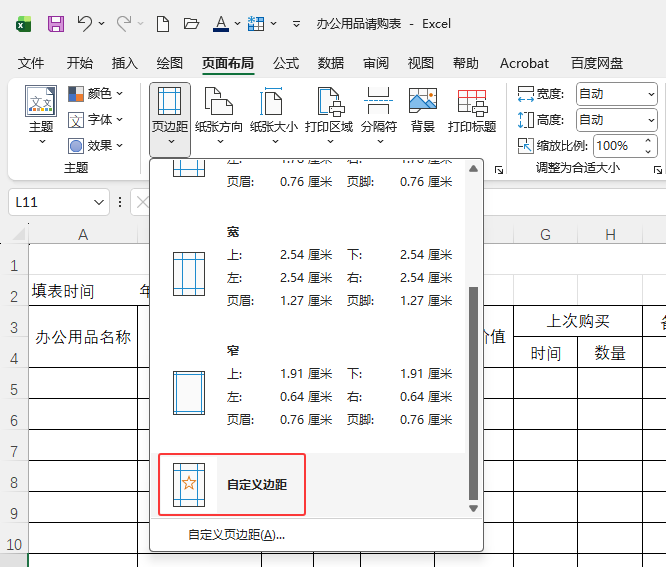666x567 pixels.
Task: Open 分隔符 breaks menu
Action: pos(379,116)
